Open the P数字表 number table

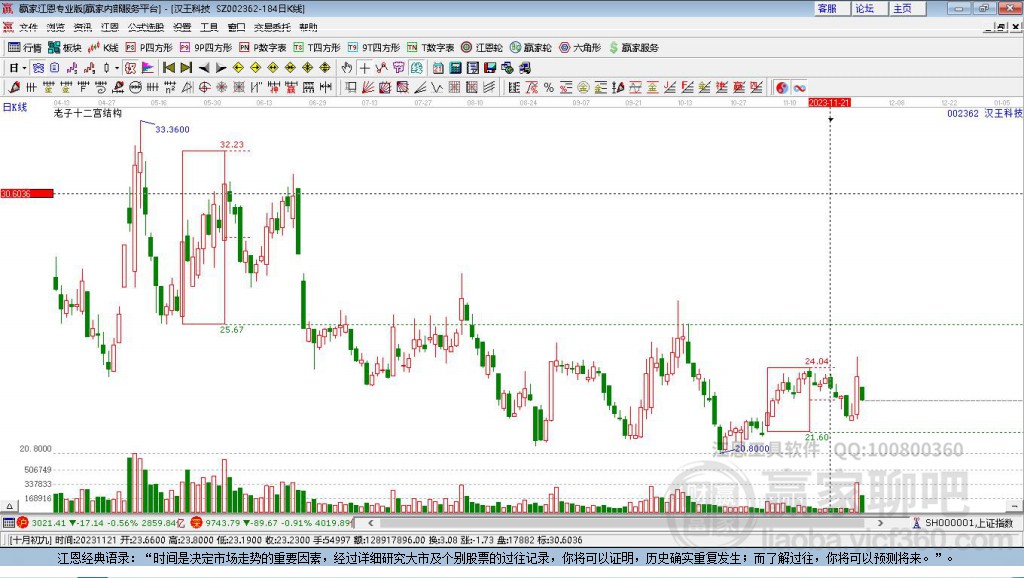pyautogui.click(x=263, y=48)
